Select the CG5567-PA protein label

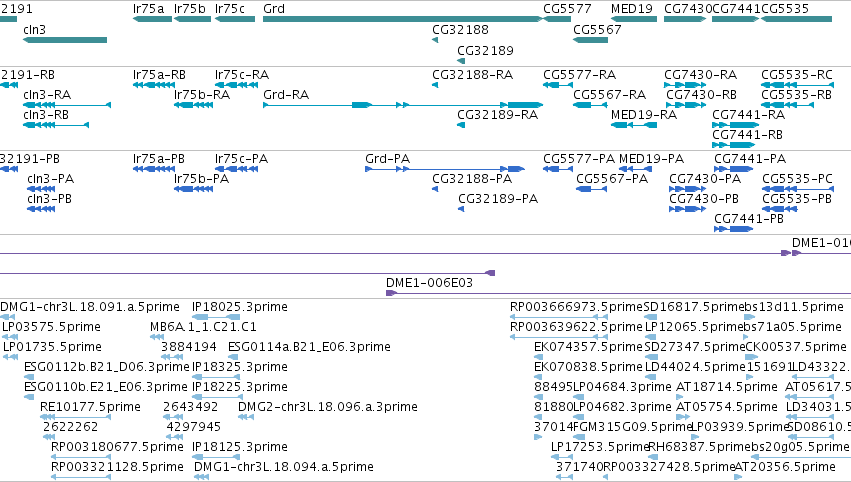point(612,179)
